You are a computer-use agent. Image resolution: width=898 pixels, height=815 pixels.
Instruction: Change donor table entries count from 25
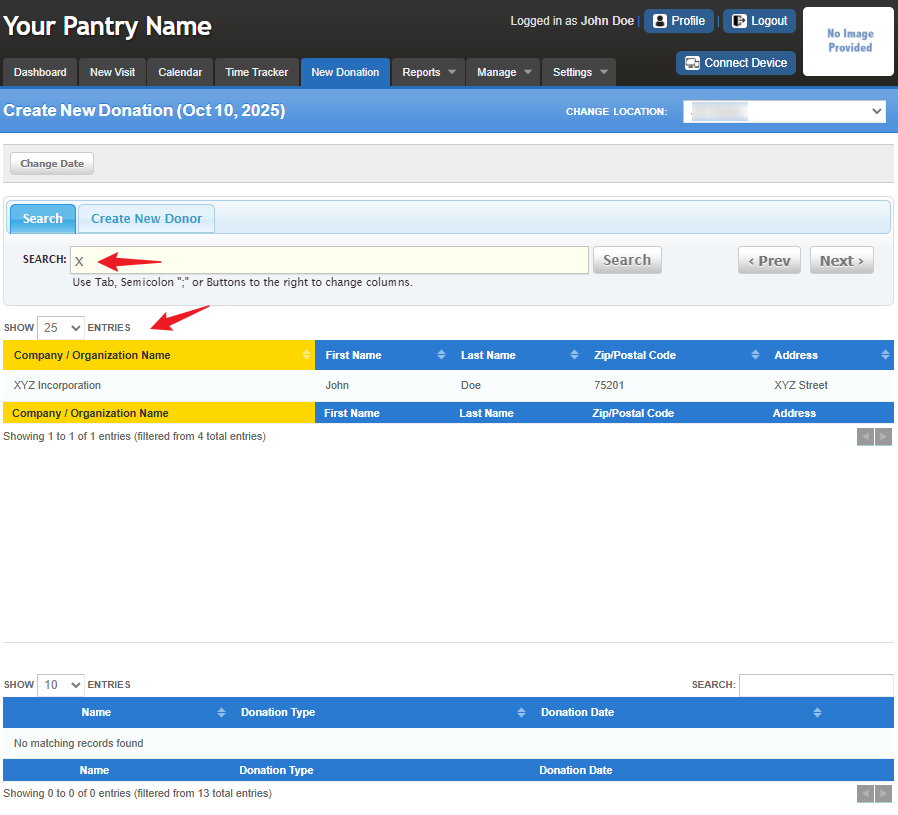pyautogui.click(x=61, y=328)
